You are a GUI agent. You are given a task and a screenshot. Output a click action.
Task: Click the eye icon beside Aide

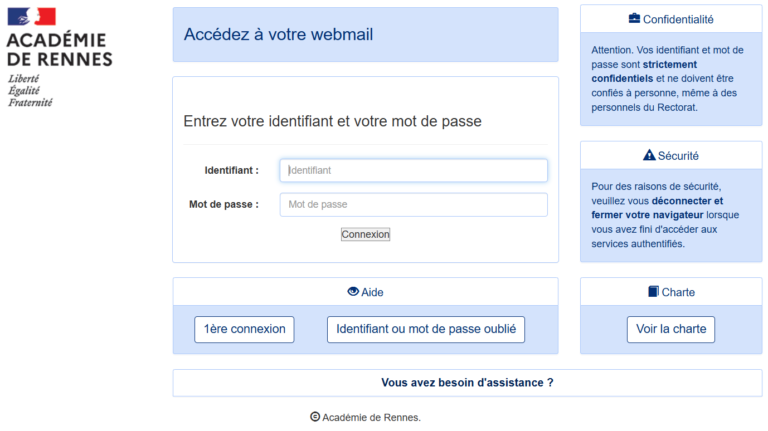tap(353, 291)
